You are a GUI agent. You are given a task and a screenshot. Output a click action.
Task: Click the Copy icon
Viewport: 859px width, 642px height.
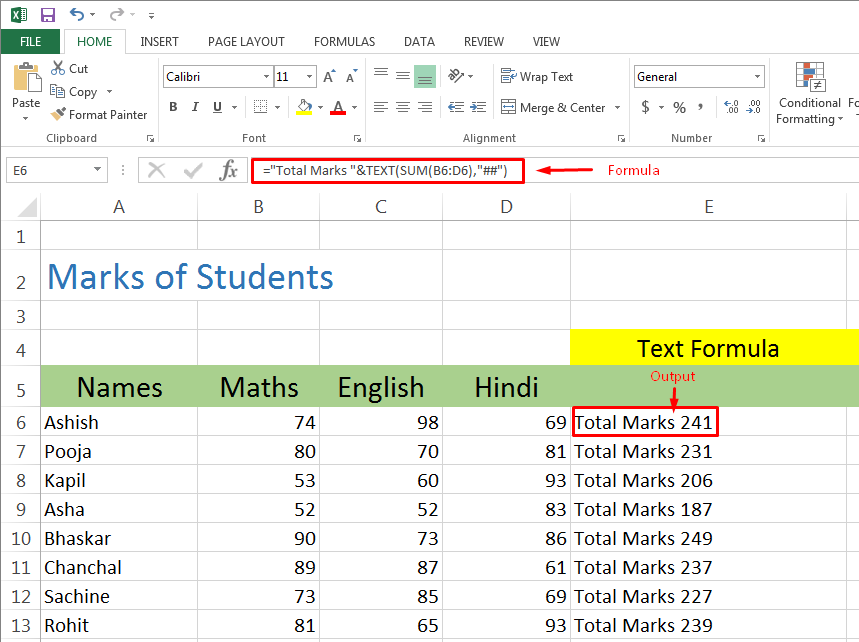pyautogui.click(x=59, y=91)
